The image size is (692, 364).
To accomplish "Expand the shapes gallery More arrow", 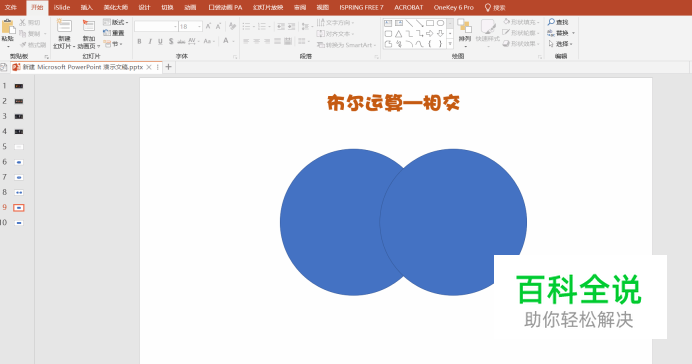I will pos(450,44).
